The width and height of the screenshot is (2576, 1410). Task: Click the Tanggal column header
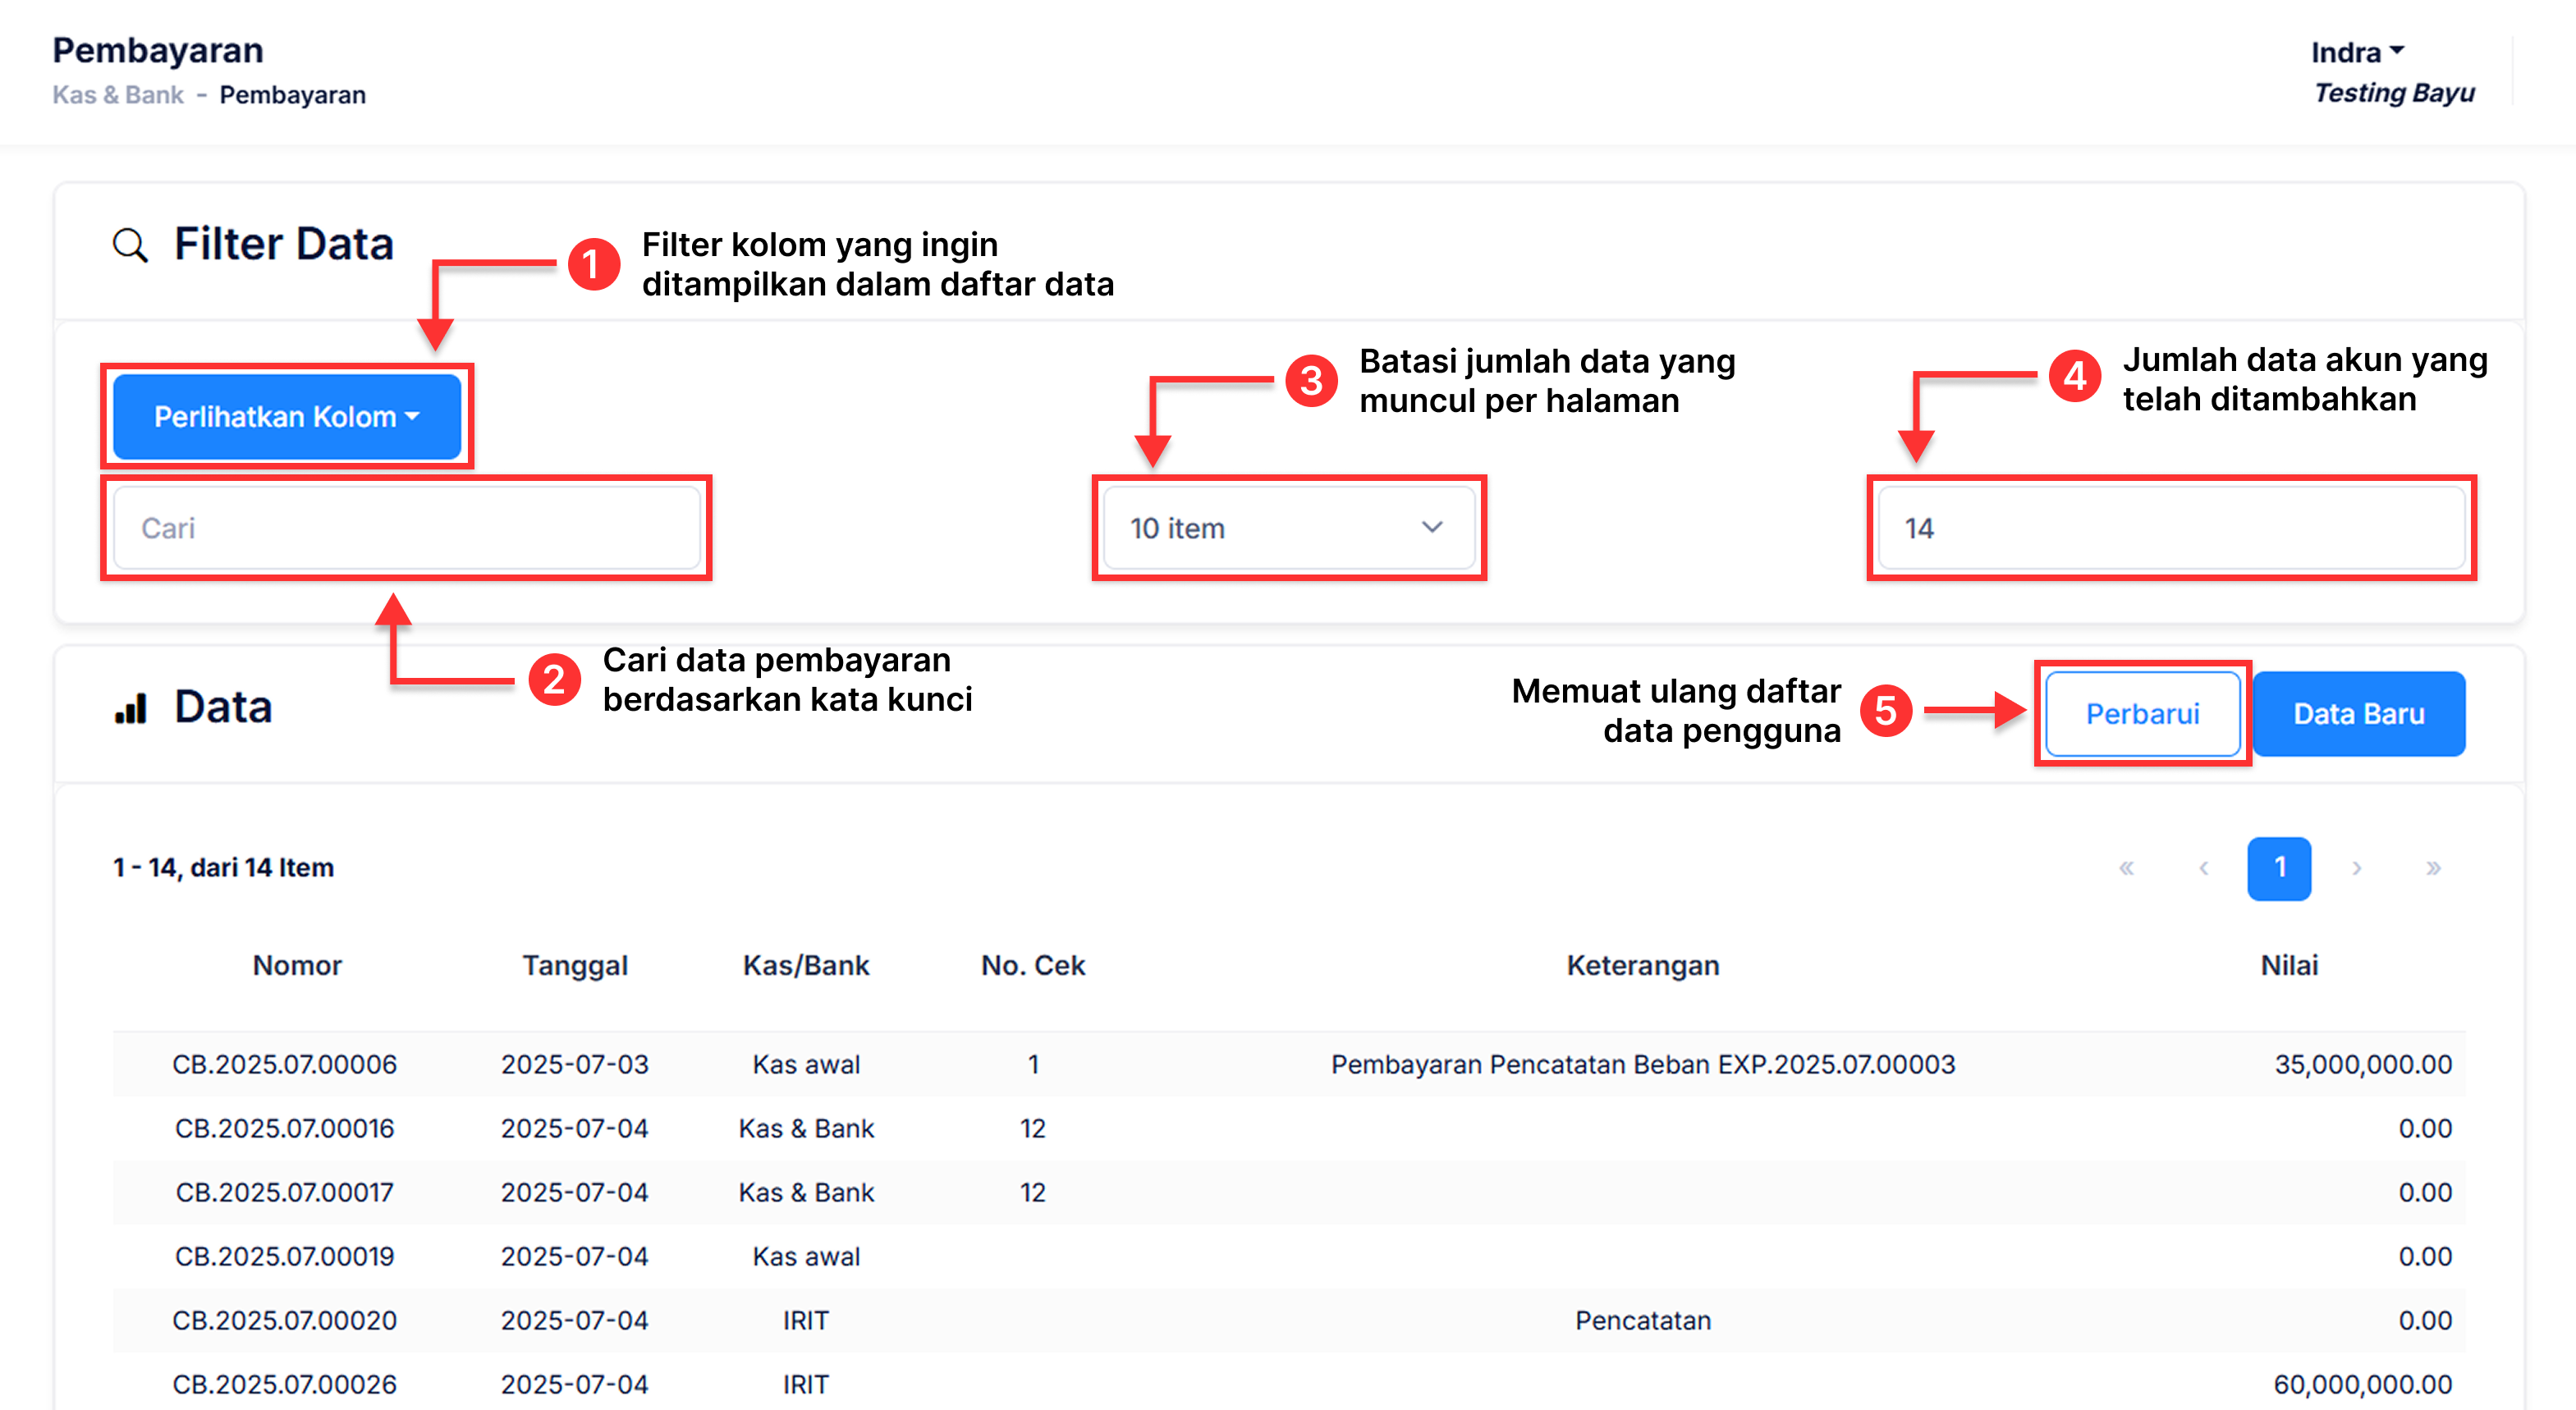(x=575, y=965)
